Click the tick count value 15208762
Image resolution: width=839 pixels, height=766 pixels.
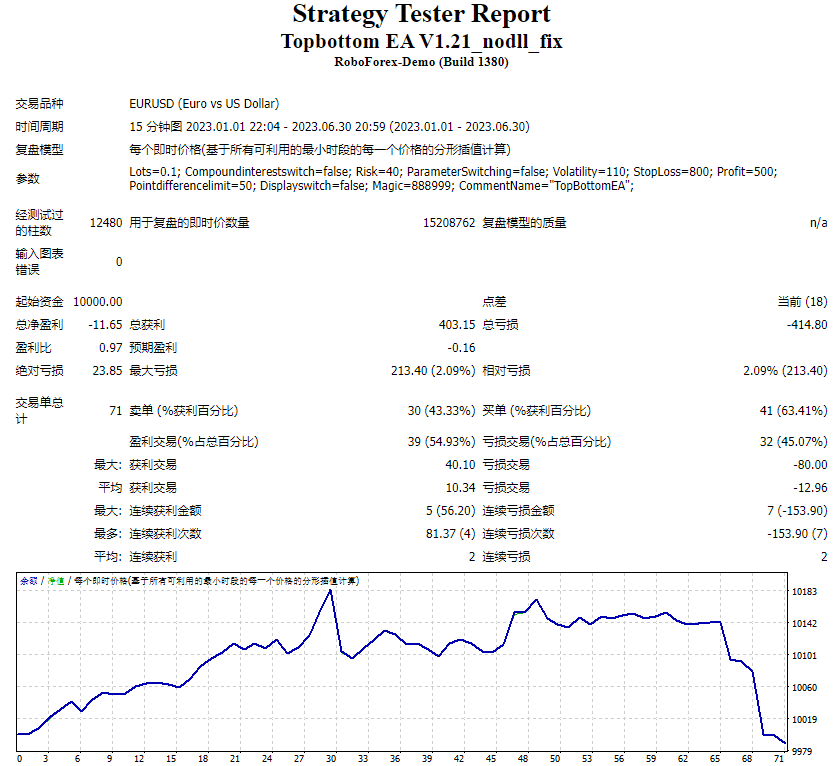[449, 223]
